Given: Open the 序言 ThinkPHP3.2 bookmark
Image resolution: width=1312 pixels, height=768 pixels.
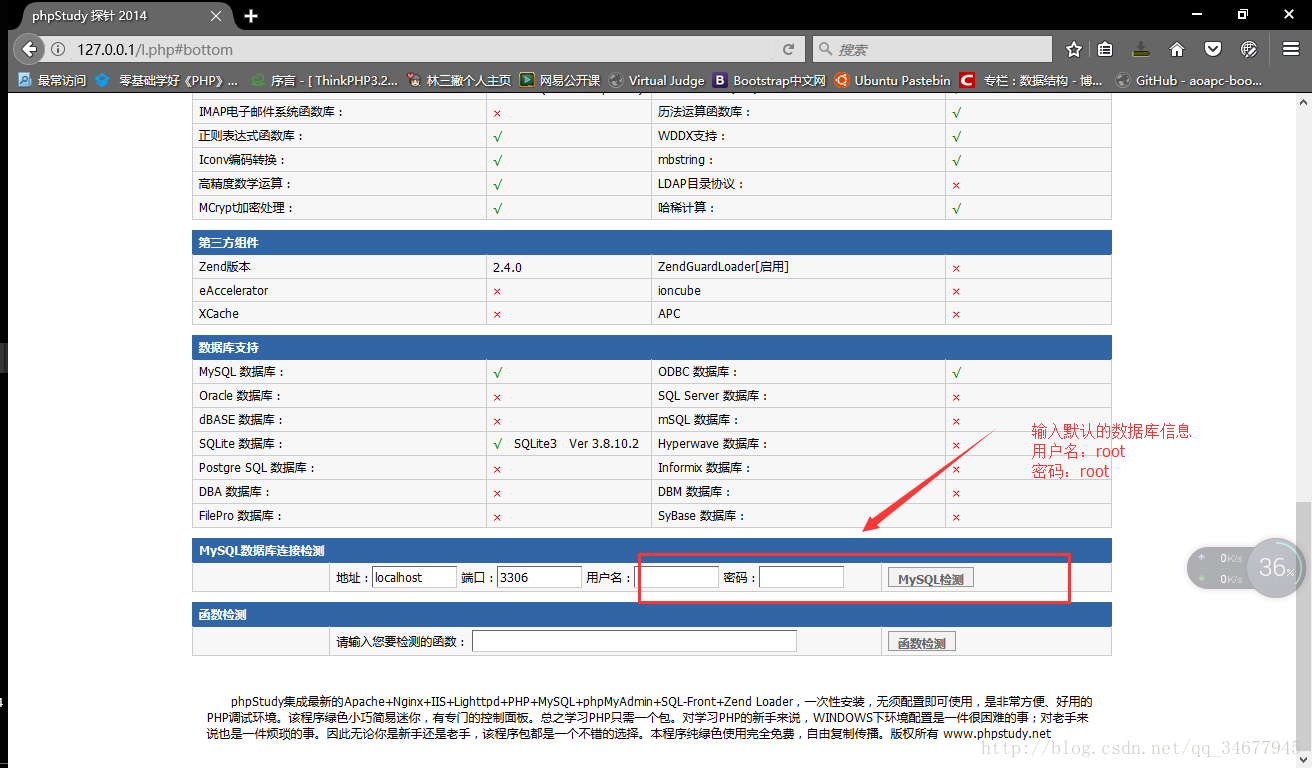Looking at the screenshot, I should tap(325, 80).
